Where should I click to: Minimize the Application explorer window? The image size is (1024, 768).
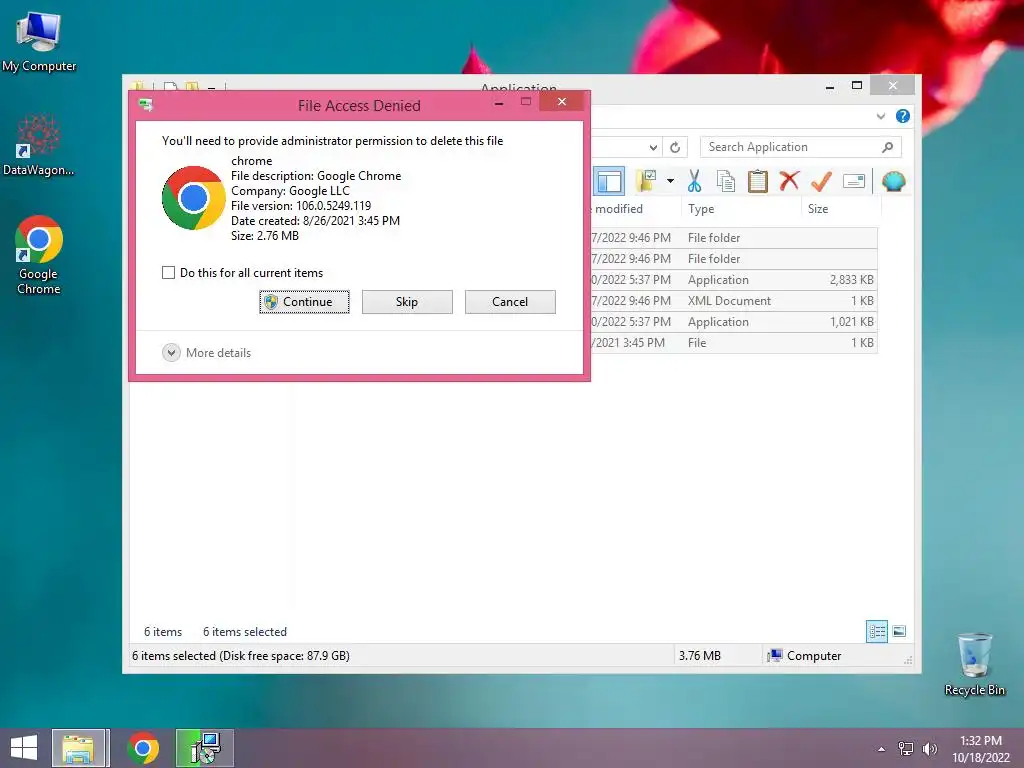click(829, 86)
